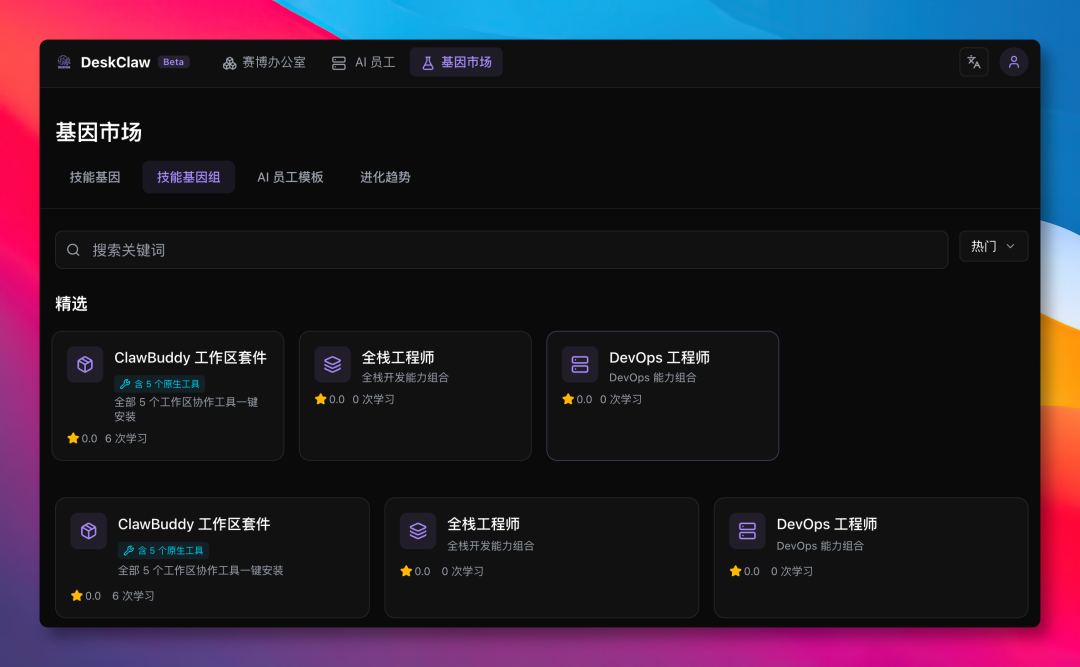The image size is (1080, 667).
Task: Open the DevOps 工程师 featured card
Action: [662, 395]
